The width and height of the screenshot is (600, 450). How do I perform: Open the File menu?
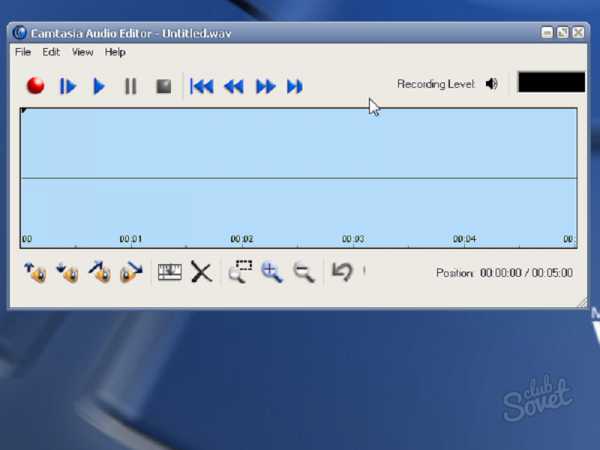coord(23,52)
